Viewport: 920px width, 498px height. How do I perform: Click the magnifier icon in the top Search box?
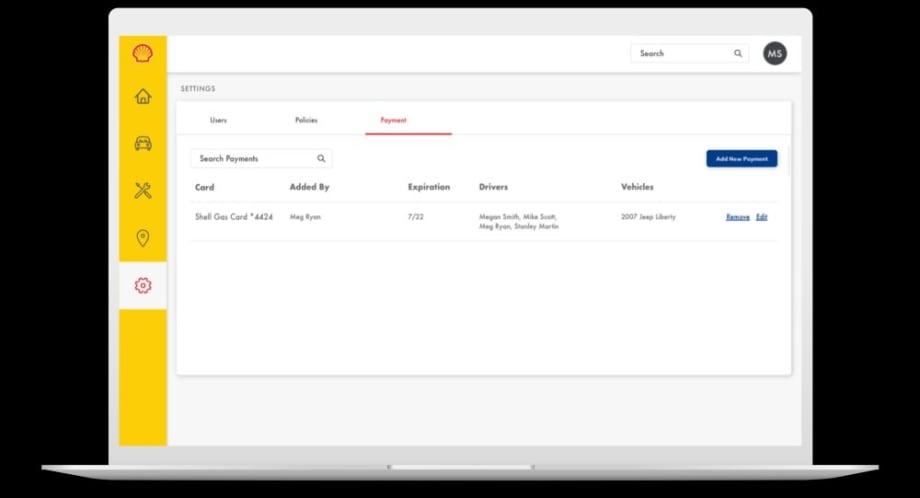coord(738,53)
